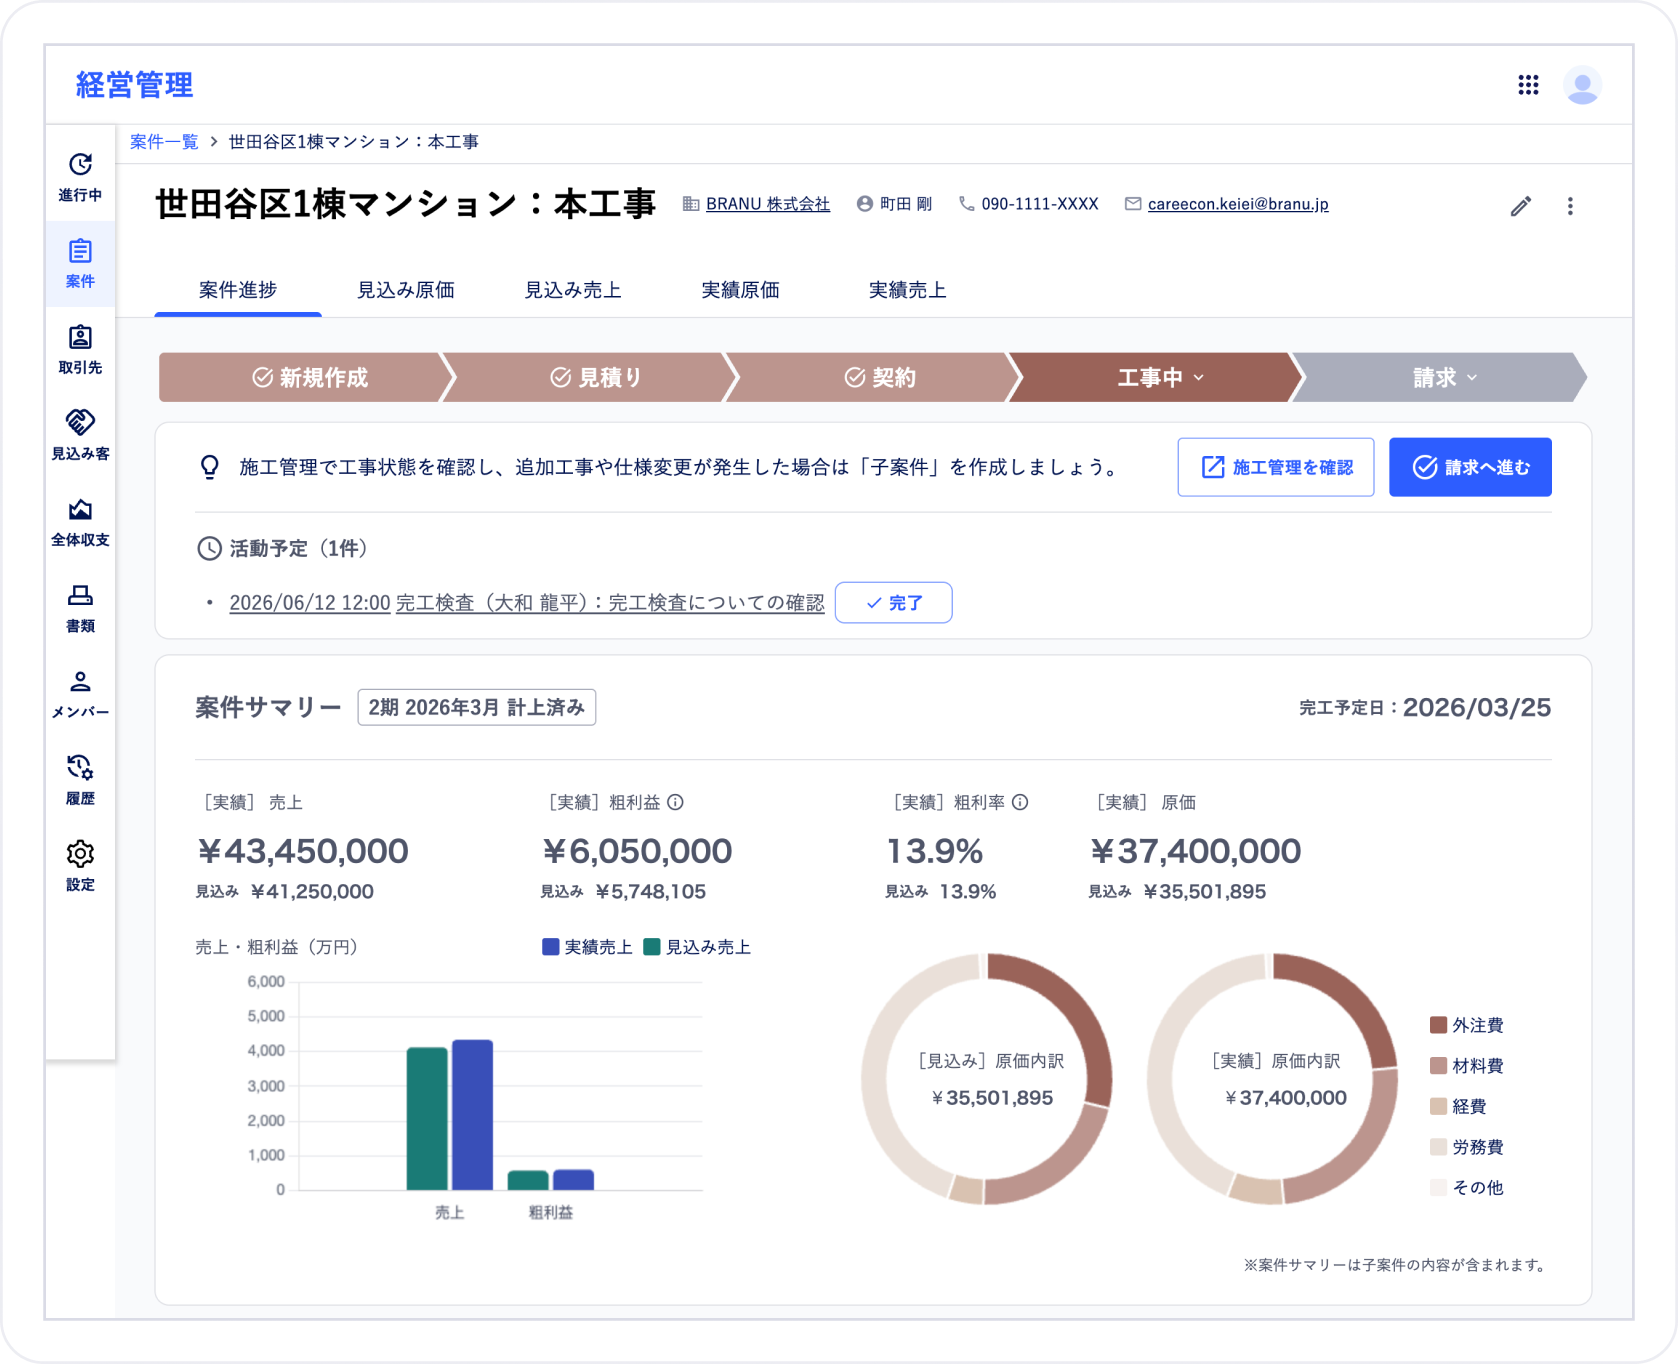Viewport: 1678px width, 1364px height.
Task: Click the info icon beside 粗利益
Action: coord(675,802)
